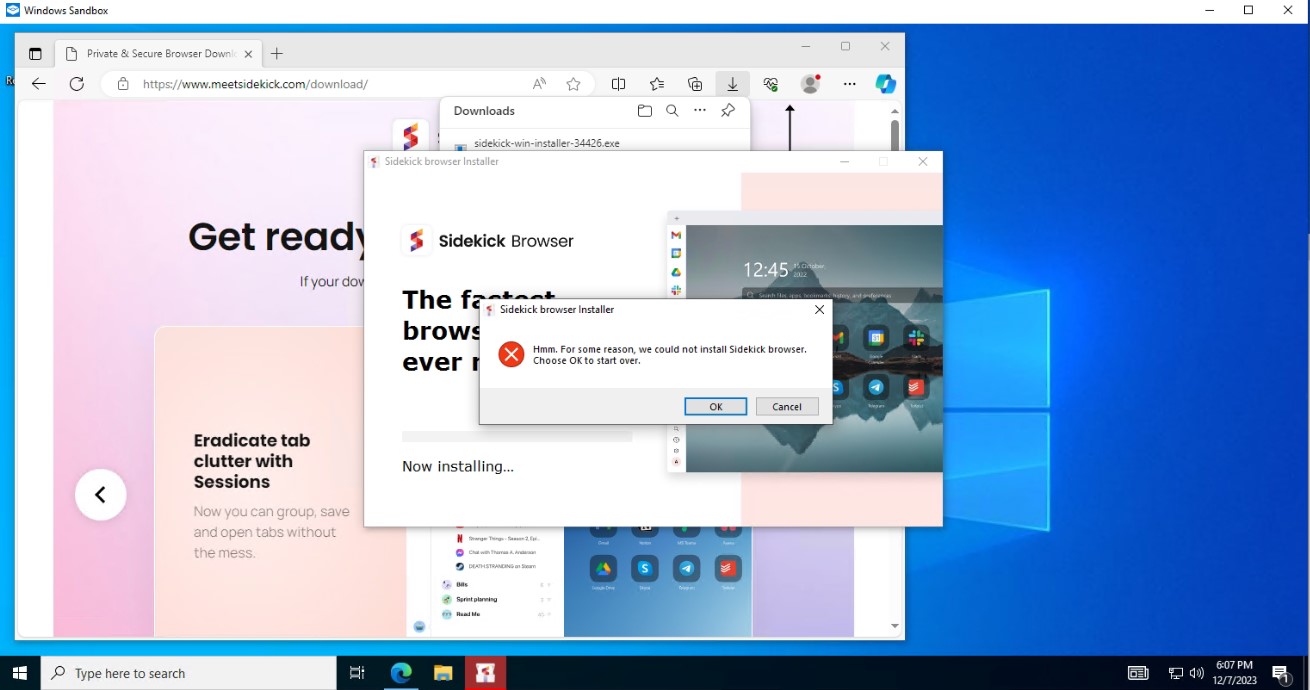Cancel the Sidekick installation error dialog
Screen dimensions: 1310x690
[787, 407]
